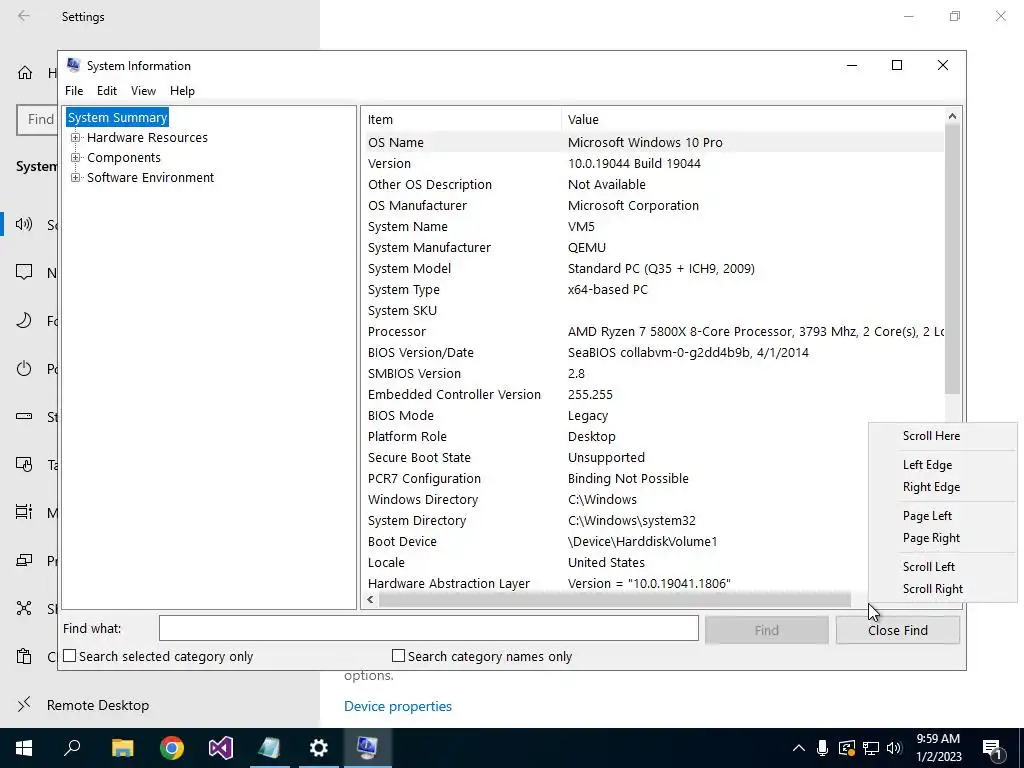The image size is (1024, 768).
Task: Enable Search selected category only
Action: tap(70, 656)
